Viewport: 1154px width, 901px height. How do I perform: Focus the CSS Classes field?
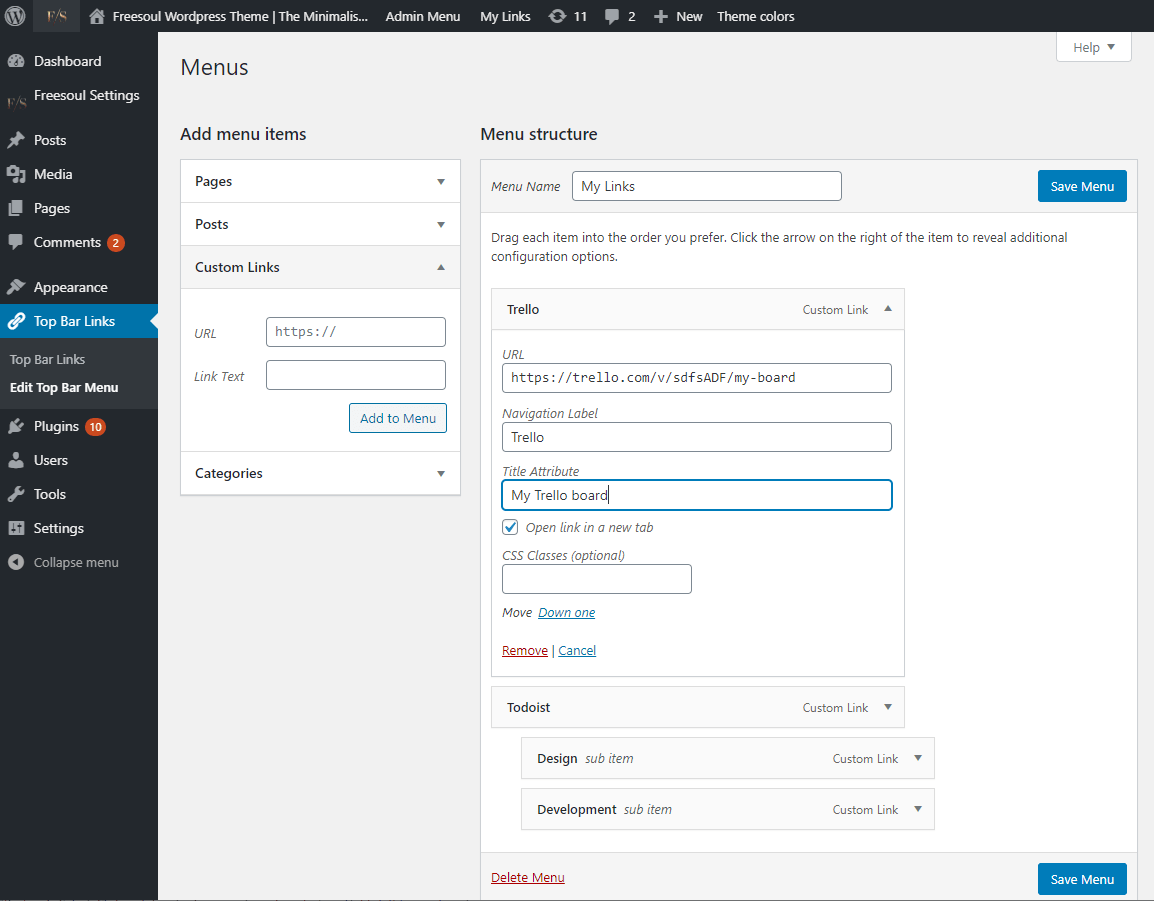click(x=597, y=579)
